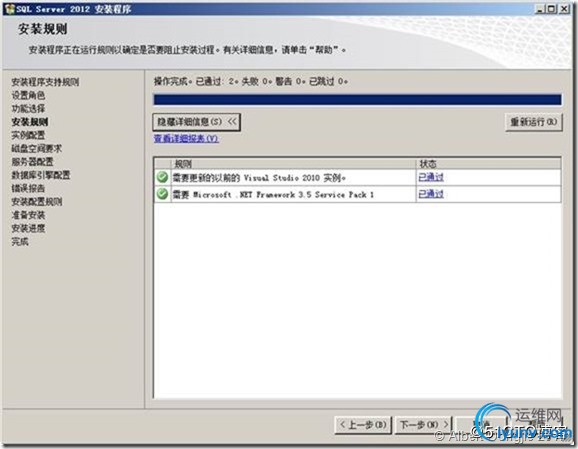Collapse details with 隐藏详细信息(S) button

(197, 122)
